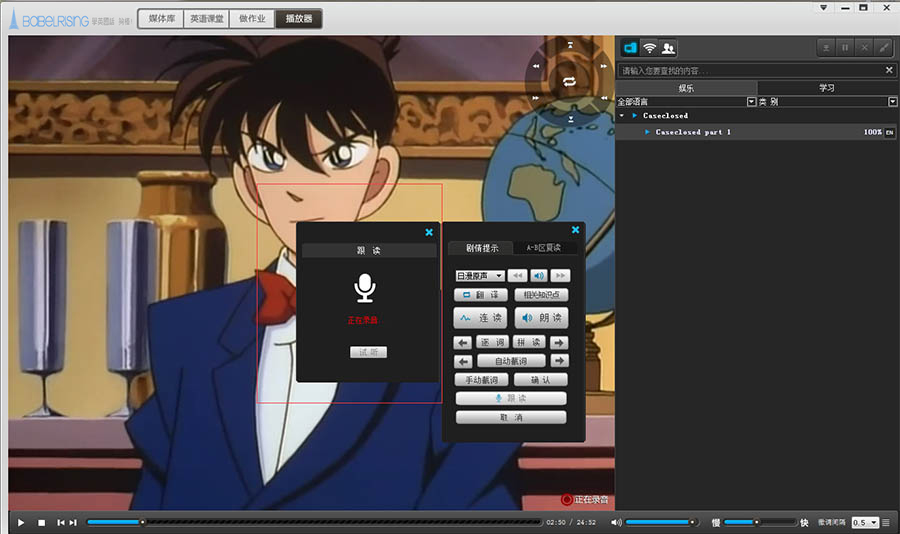Viewport: 900px width, 534px height.
Task: Click the 朗读 read aloud button
Action: click(541, 318)
